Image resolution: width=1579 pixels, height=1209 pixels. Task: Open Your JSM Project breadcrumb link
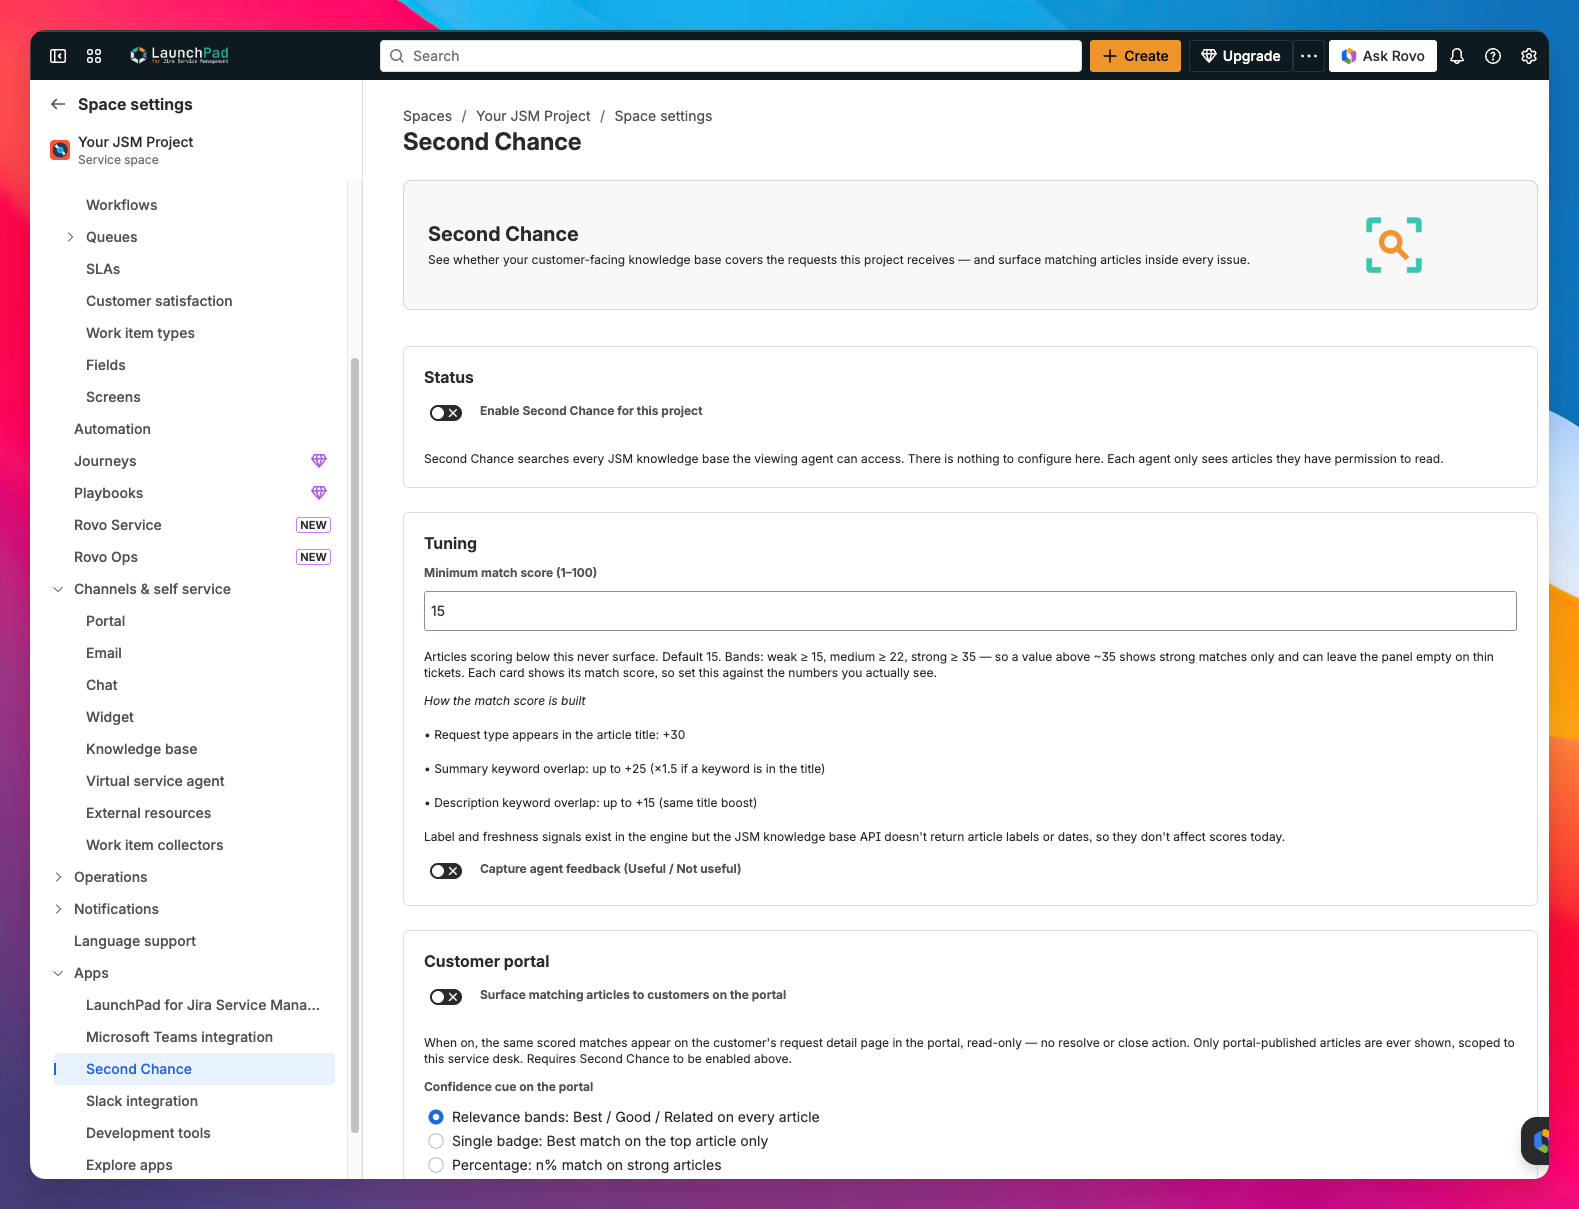click(x=533, y=116)
